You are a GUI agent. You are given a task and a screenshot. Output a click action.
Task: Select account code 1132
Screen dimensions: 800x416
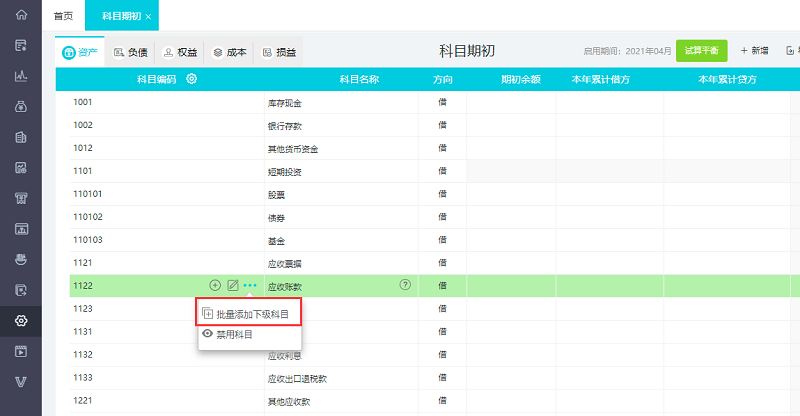click(83, 355)
